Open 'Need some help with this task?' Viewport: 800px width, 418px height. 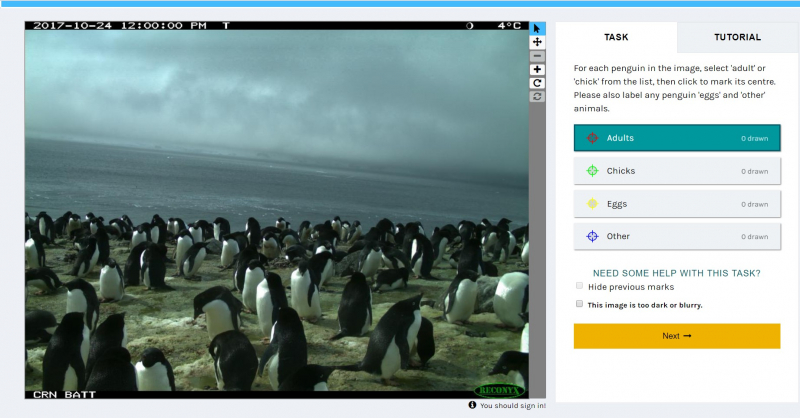coord(676,272)
